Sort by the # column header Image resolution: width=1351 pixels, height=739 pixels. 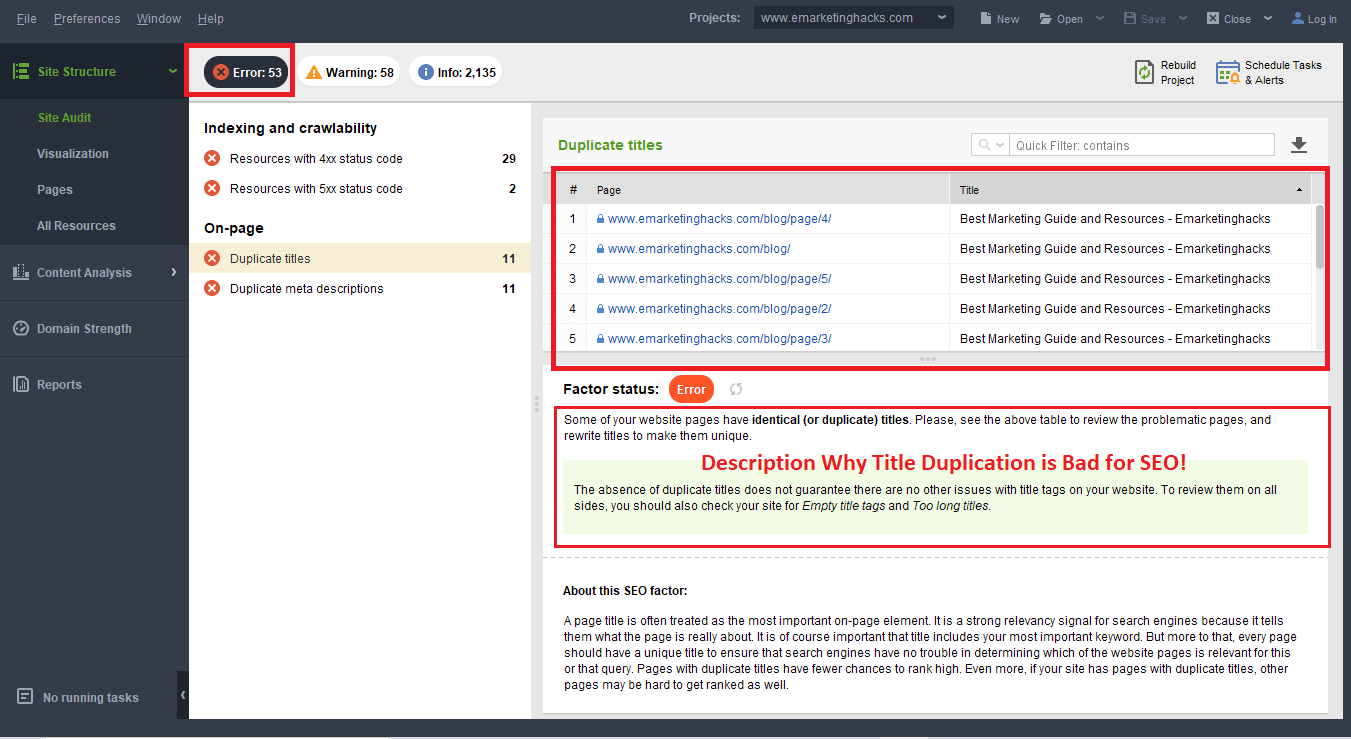tap(573, 189)
